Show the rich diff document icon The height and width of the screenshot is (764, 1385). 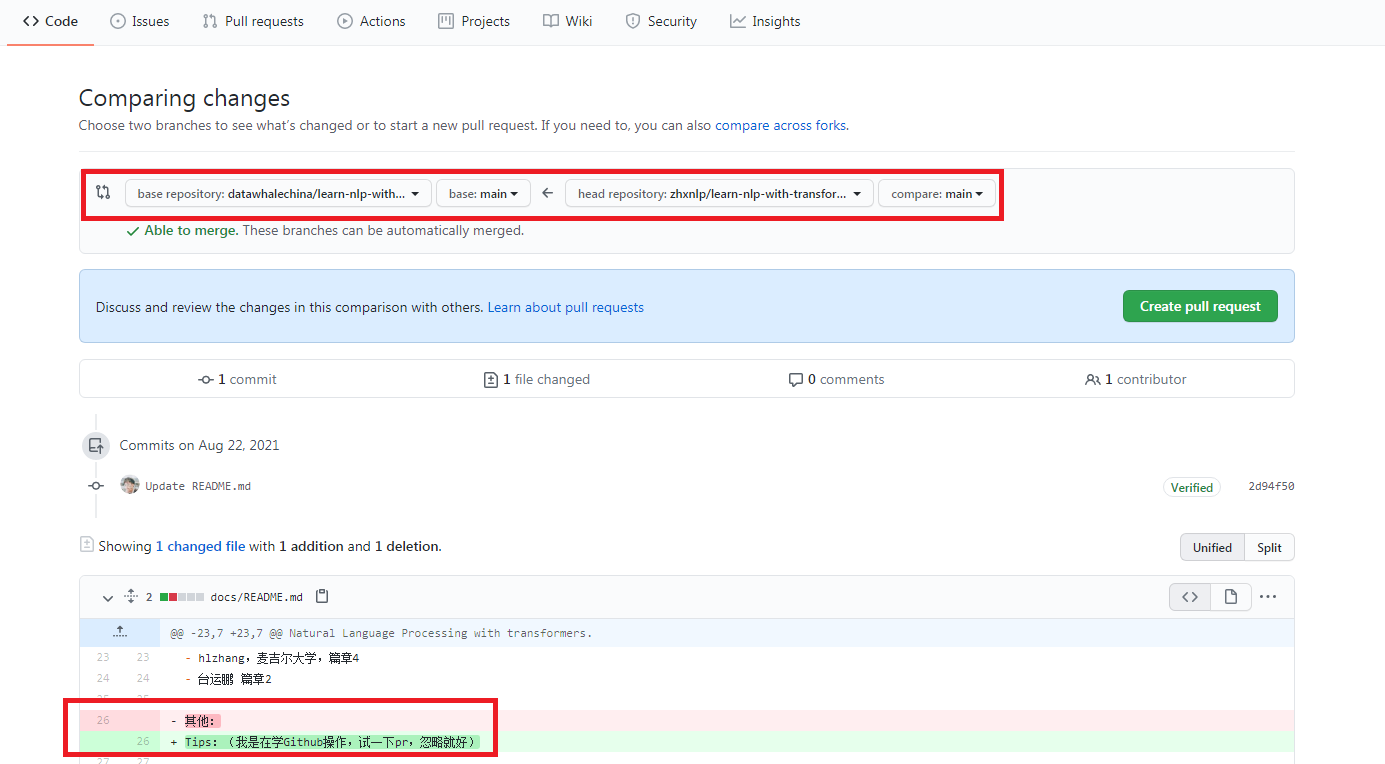pyautogui.click(x=1231, y=597)
